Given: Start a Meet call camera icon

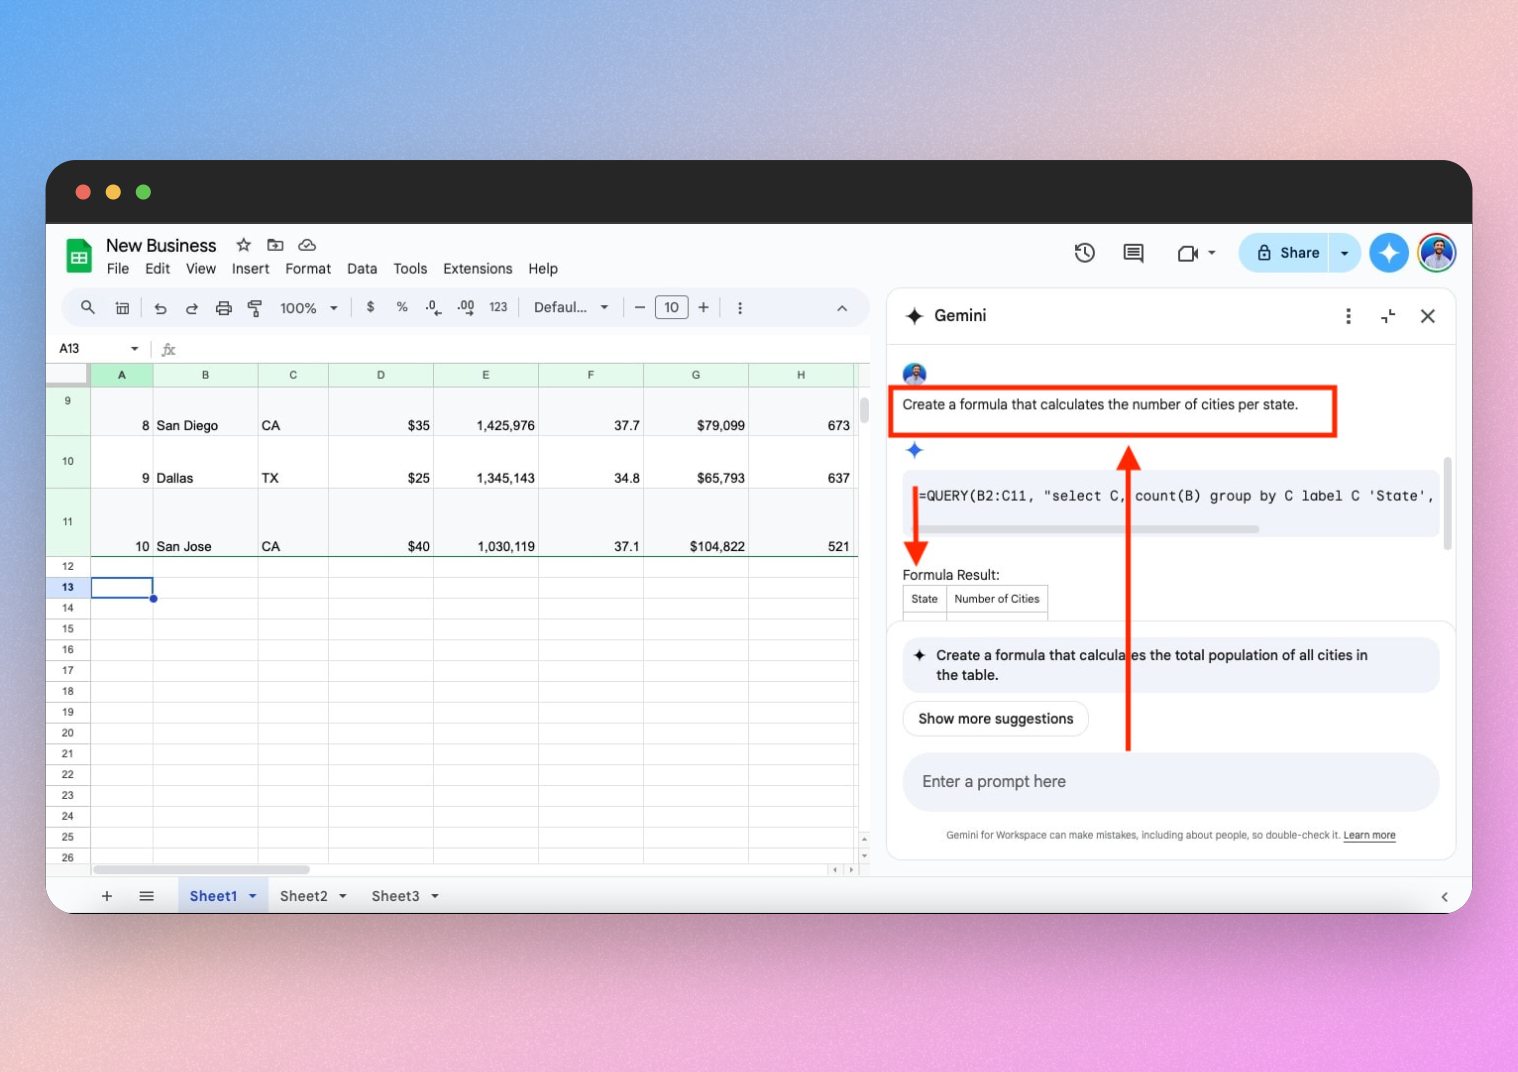Looking at the screenshot, I should tap(1187, 253).
